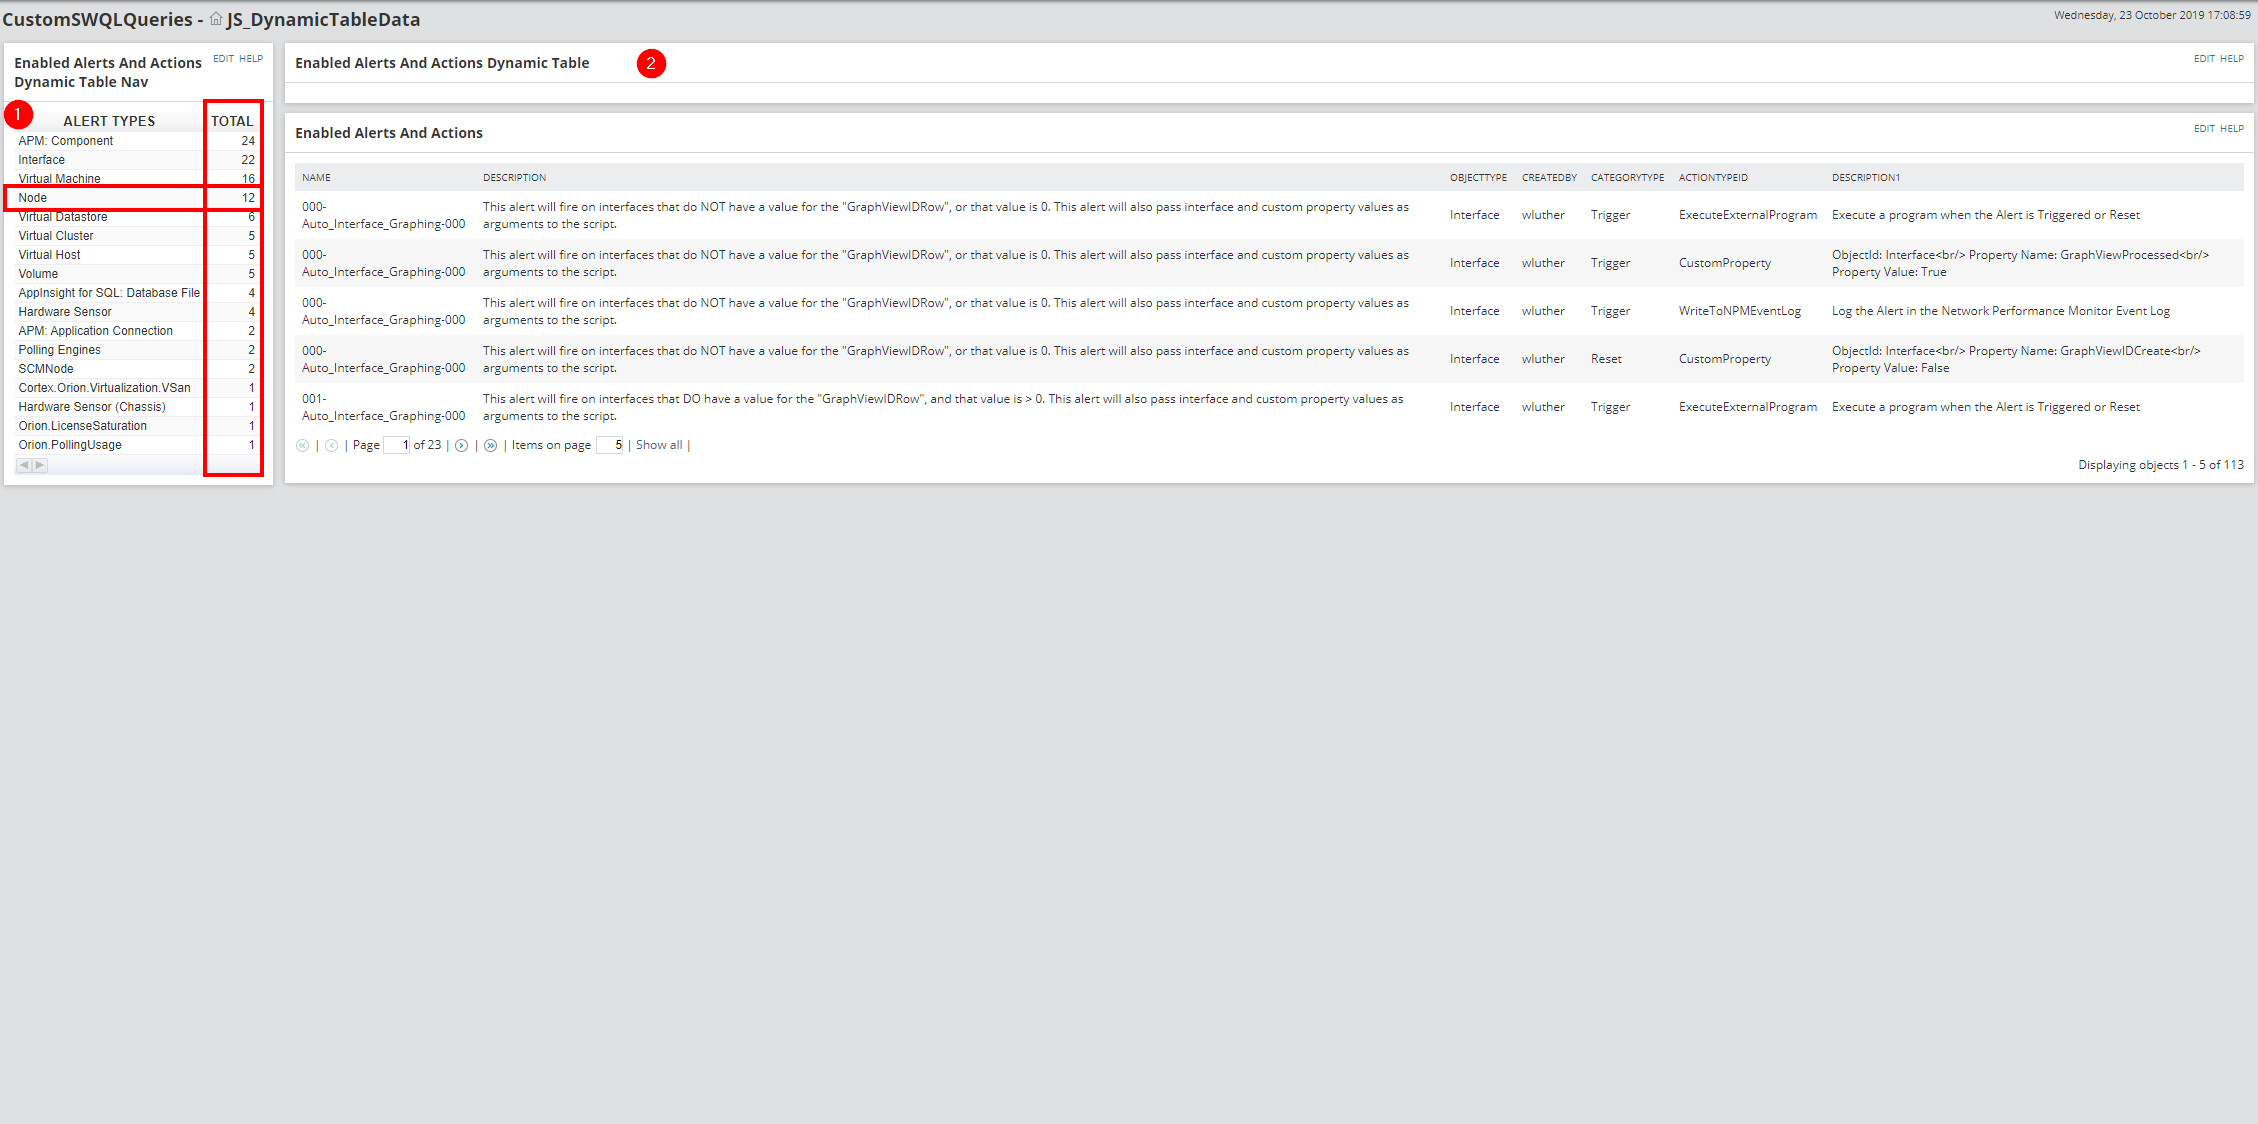Screen dimensions: 2258x1124
Task: Click the home icon beside JS_DynamicTableData
Action: pos(215,19)
